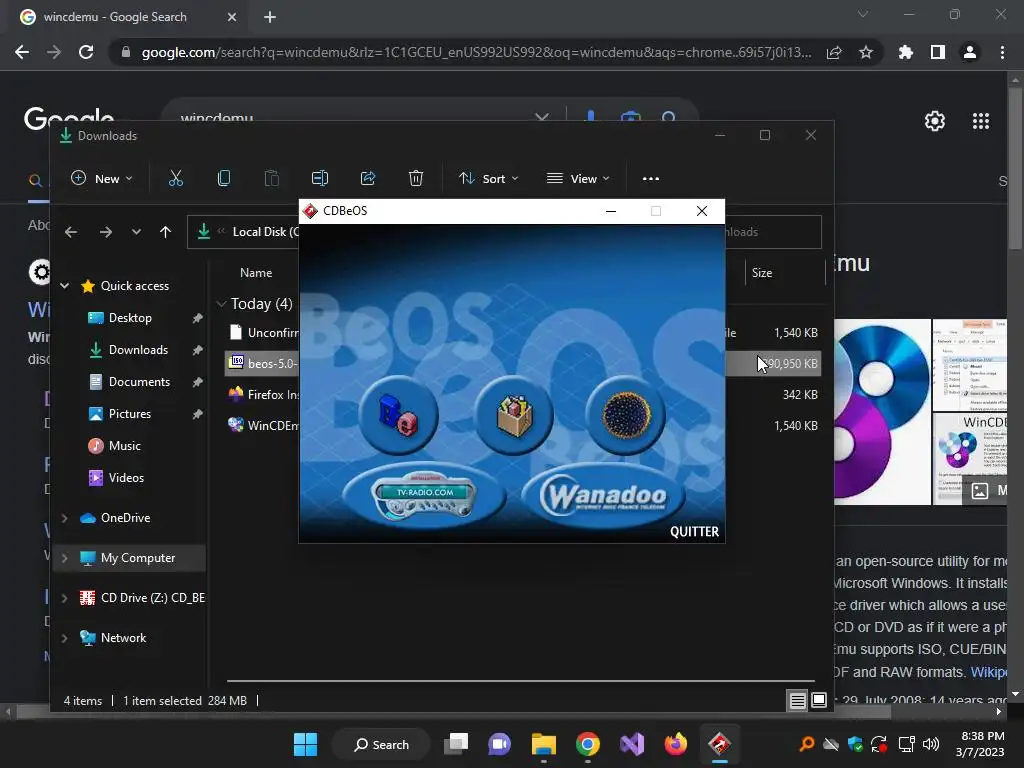Expand the Network tree node
The width and height of the screenshot is (1024, 768).
(x=65, y=638)
